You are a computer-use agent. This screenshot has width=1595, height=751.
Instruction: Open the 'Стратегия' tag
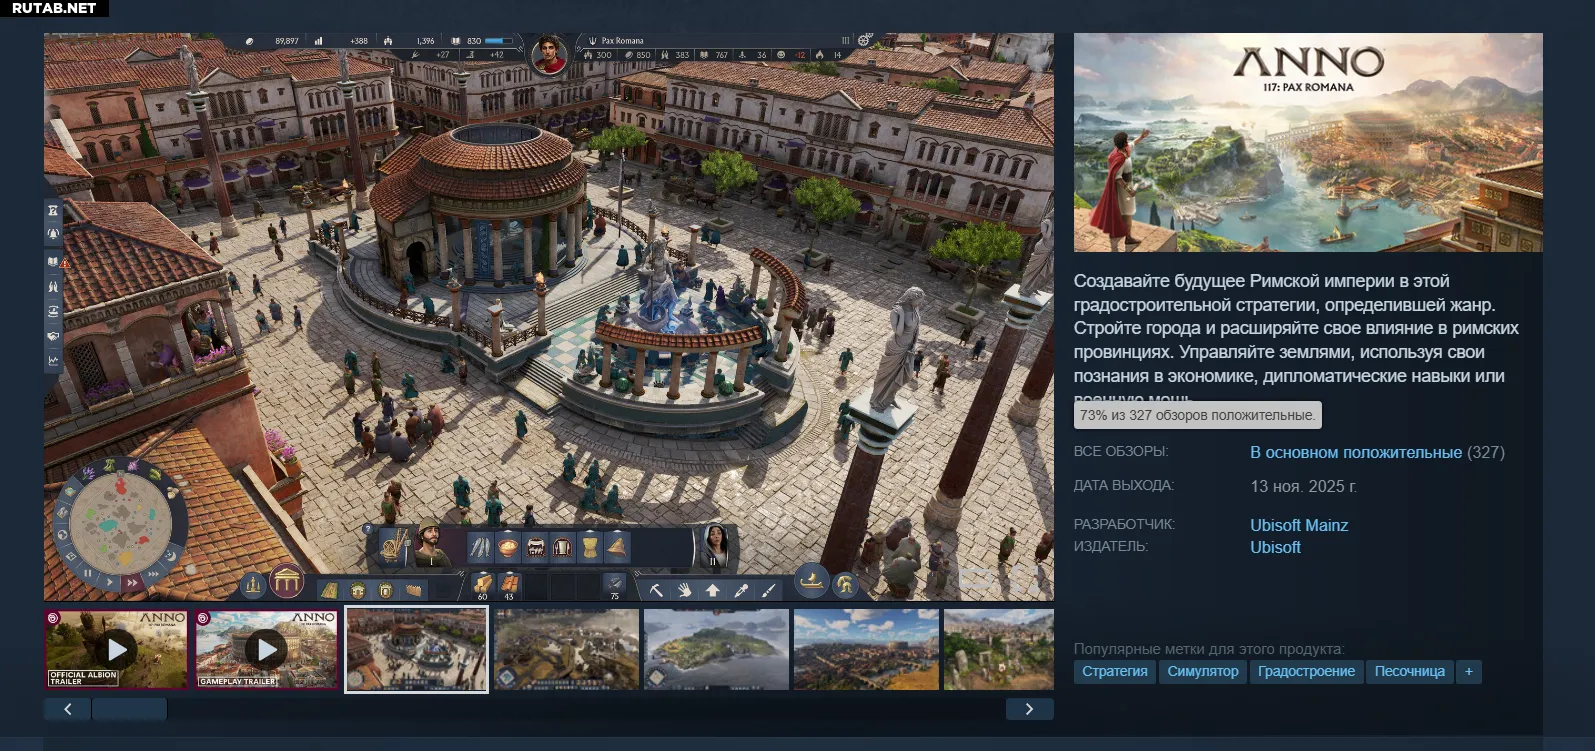[1114, 671]
